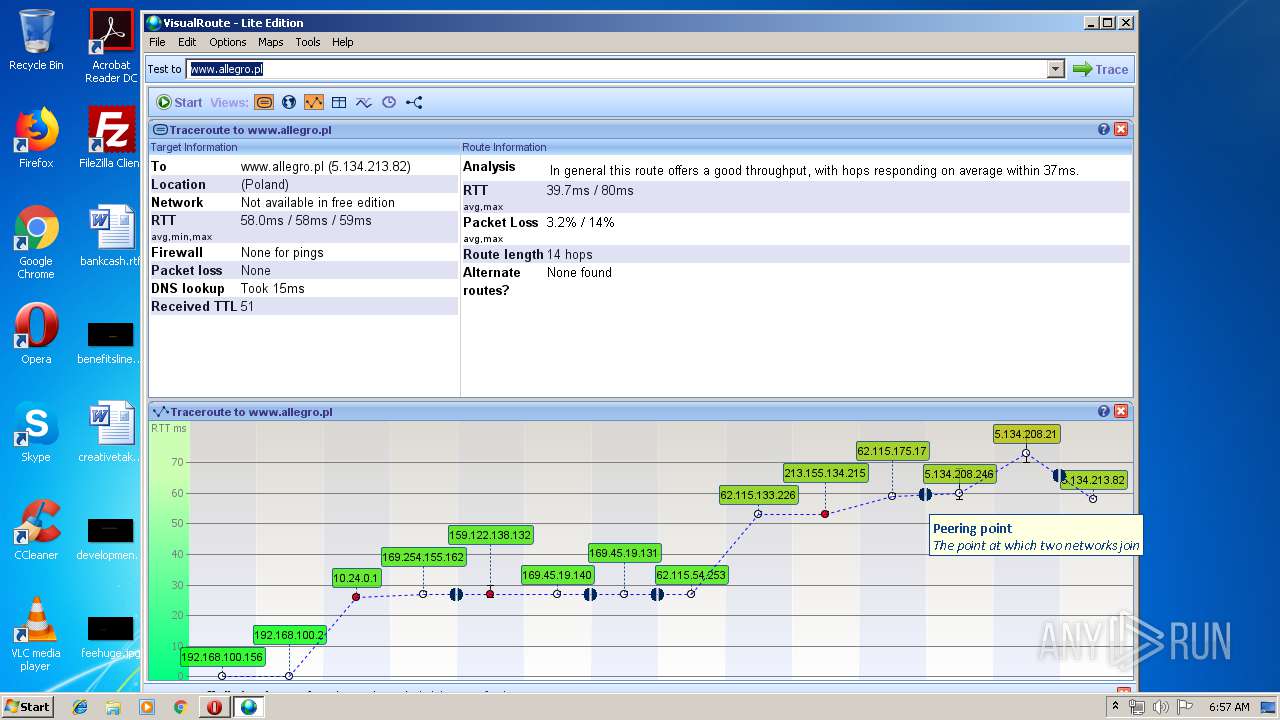1280x720 pixels.
Task: Click the Opera icon in the taskbar
Action: click(214, 707)
